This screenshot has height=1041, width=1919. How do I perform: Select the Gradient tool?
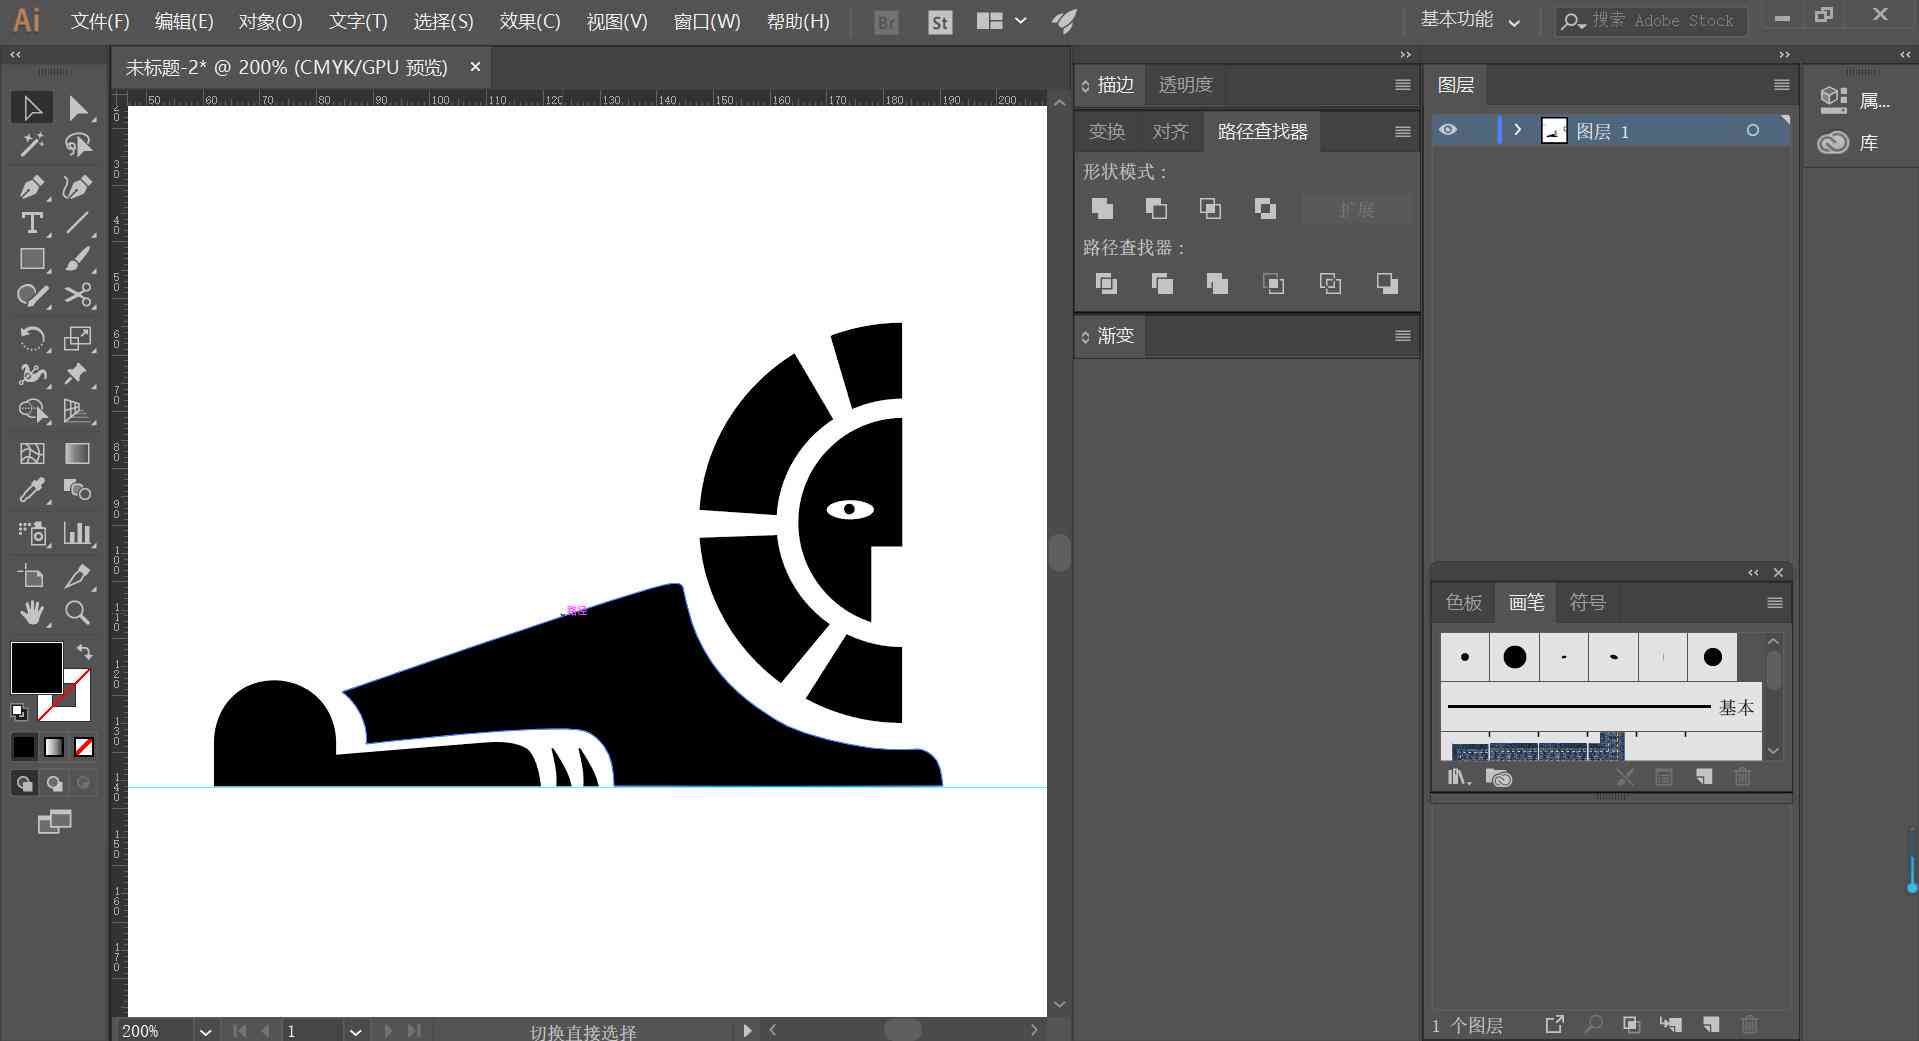pos(77,453)
